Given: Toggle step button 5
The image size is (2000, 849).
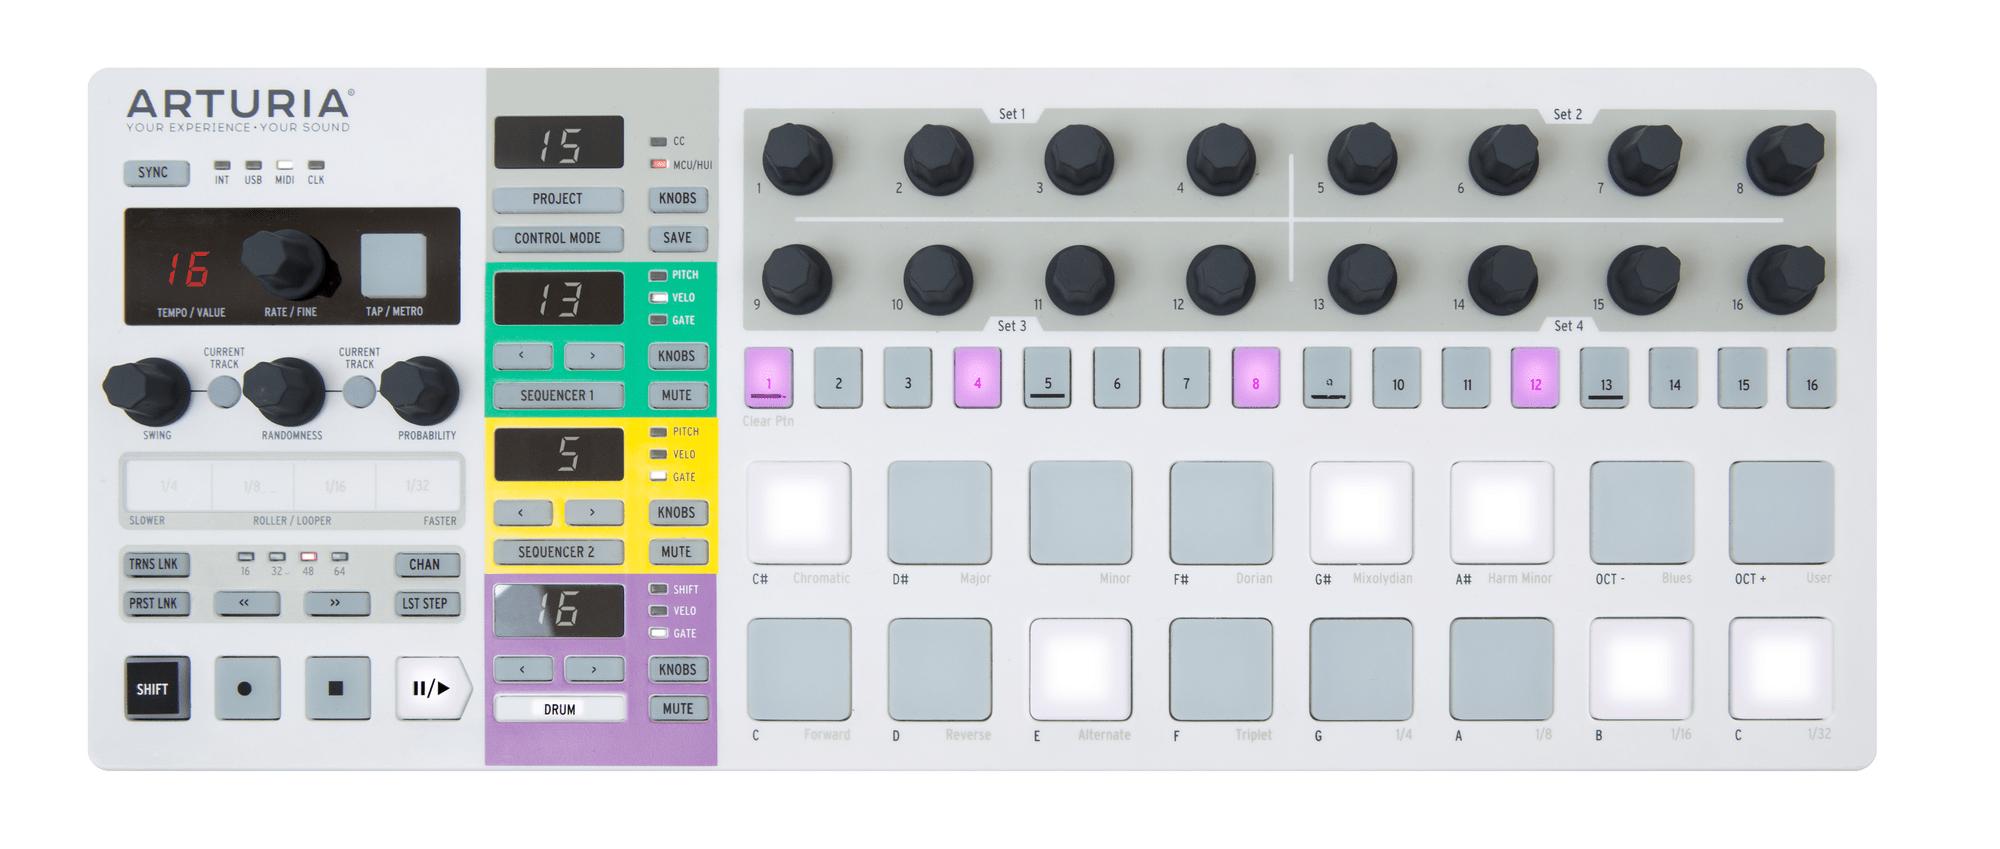Looking at the screenshot, I should pos(1047,378).
